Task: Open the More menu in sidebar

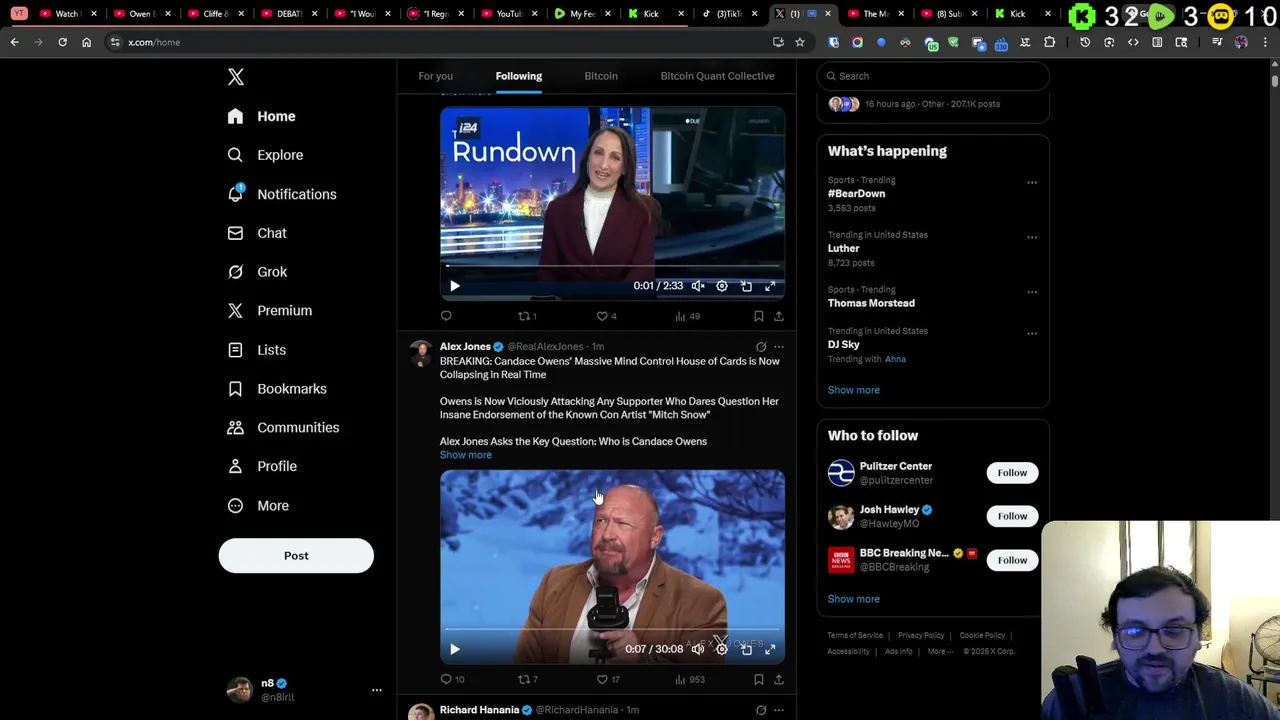Action: [x=258, y=506]
